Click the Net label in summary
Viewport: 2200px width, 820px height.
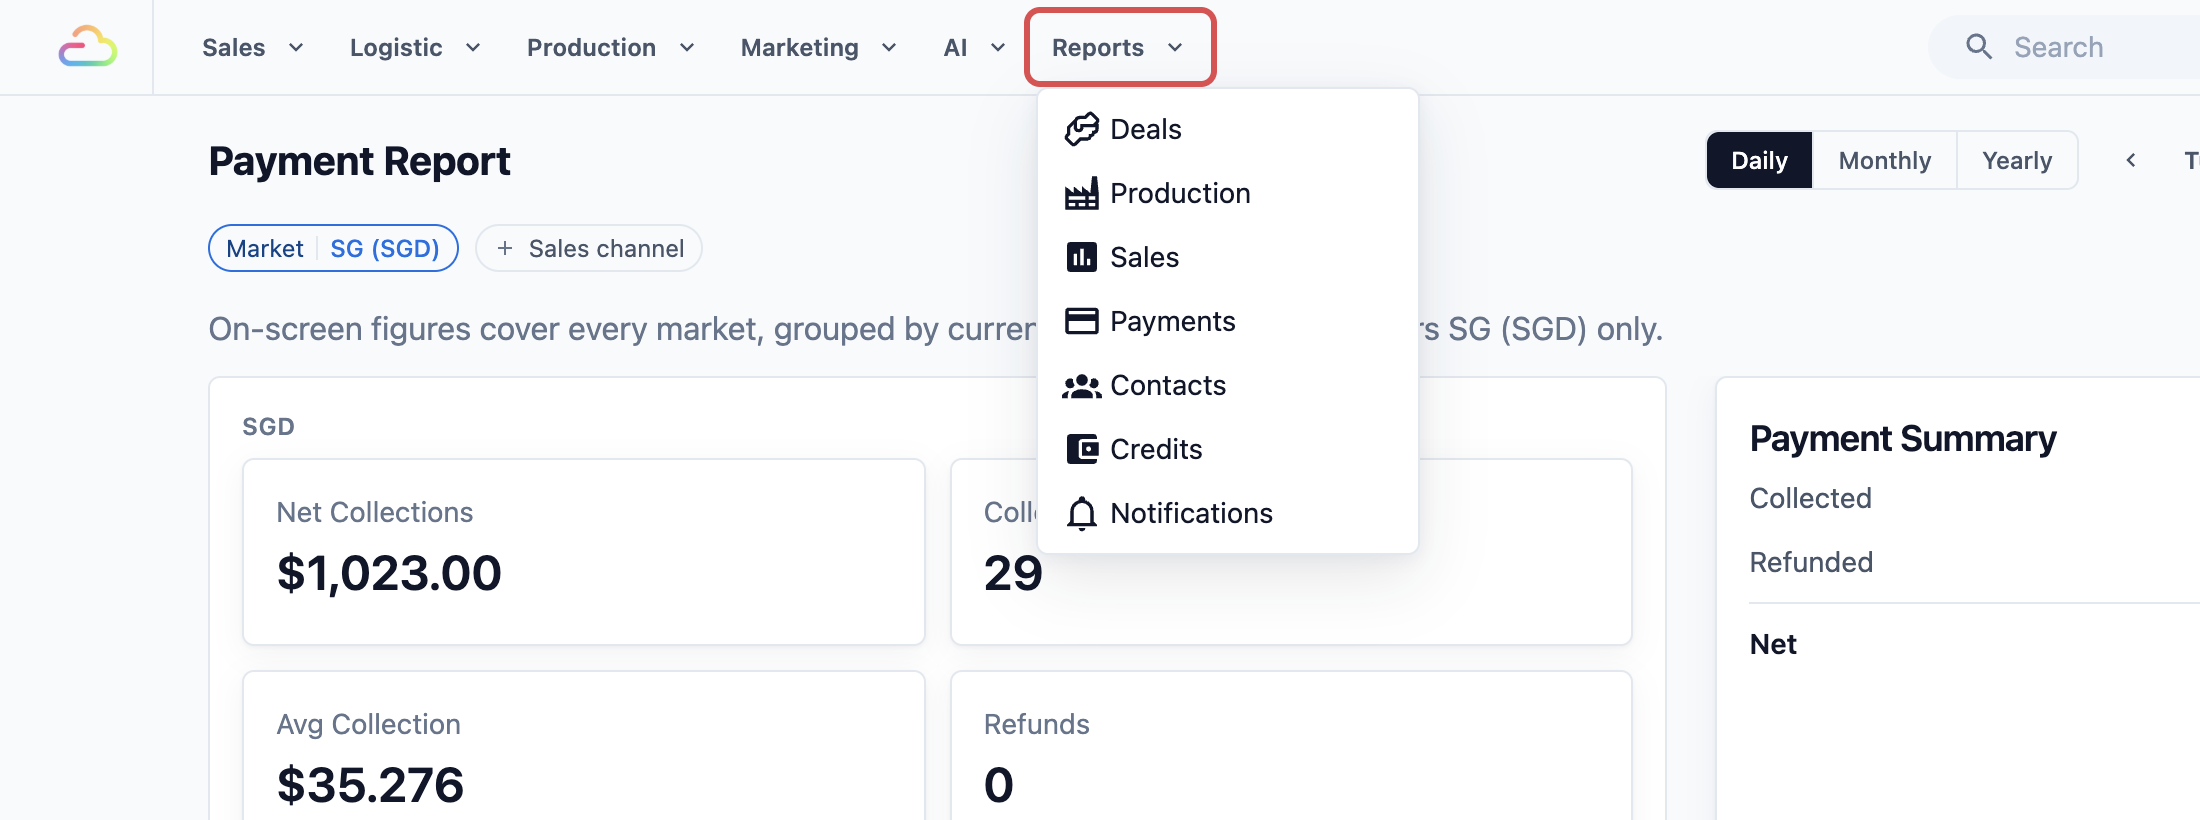click(1773, 644)
